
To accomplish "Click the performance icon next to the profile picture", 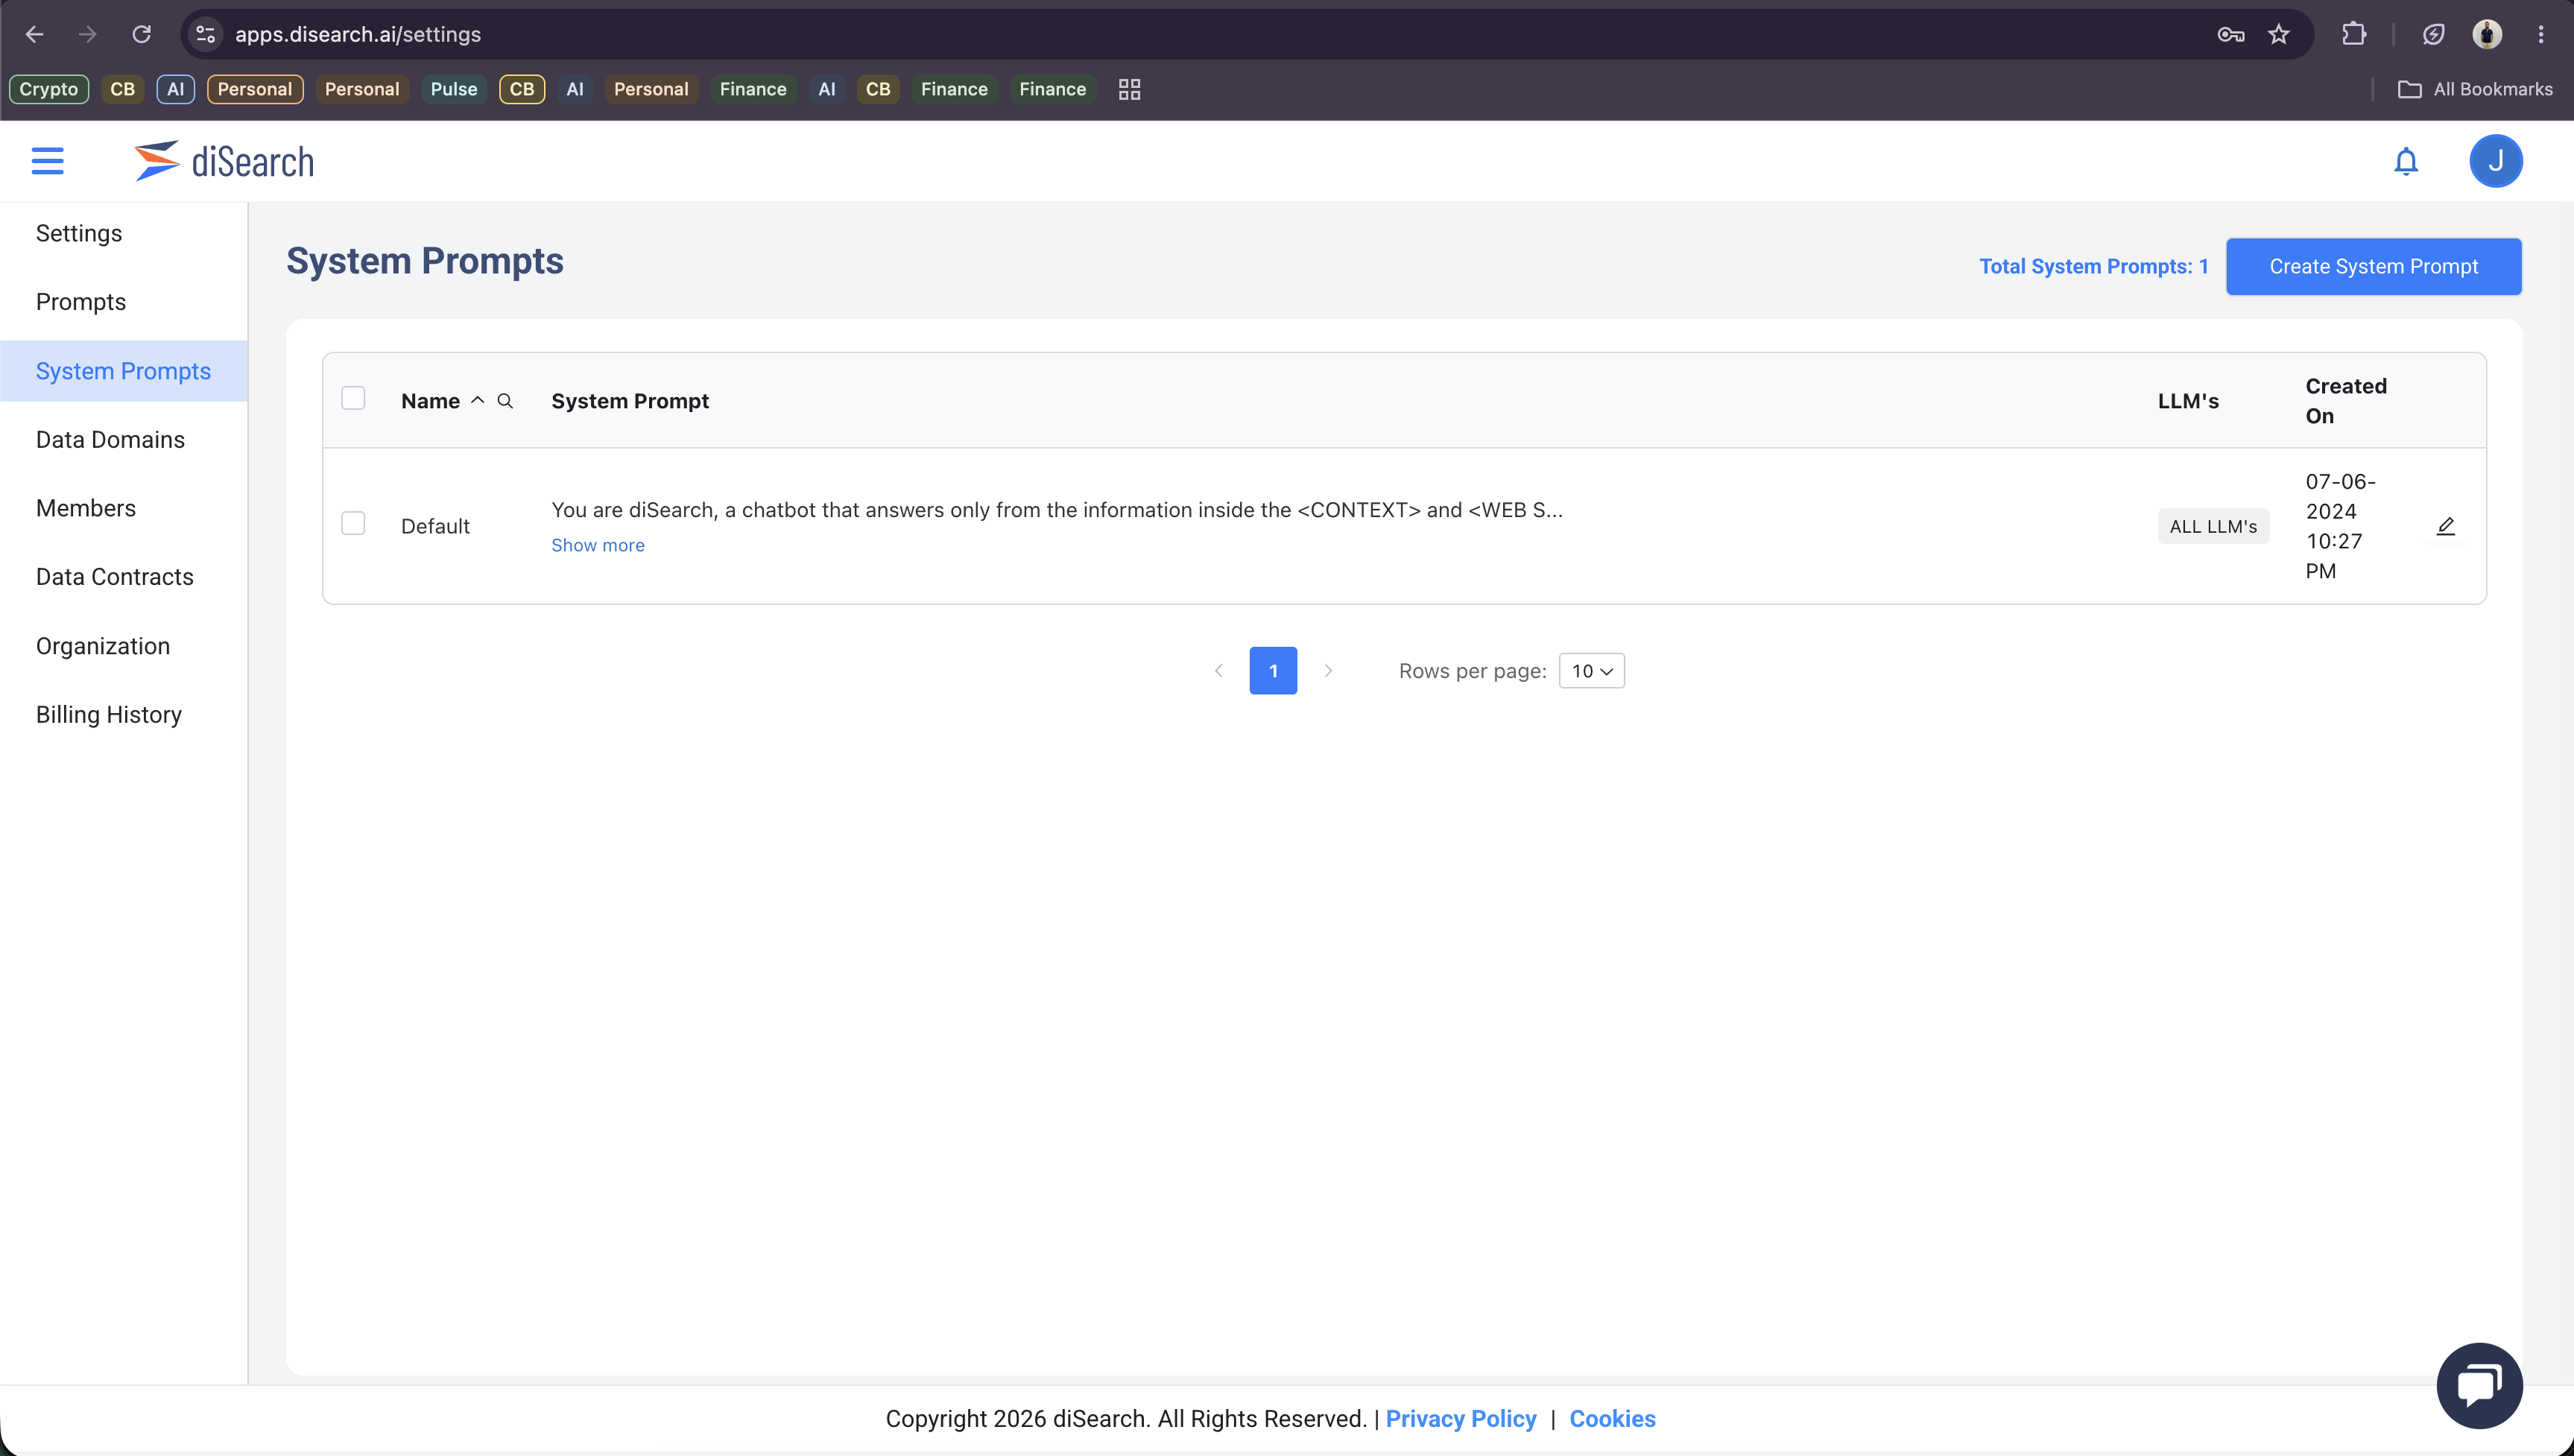I will point(2433,34).
